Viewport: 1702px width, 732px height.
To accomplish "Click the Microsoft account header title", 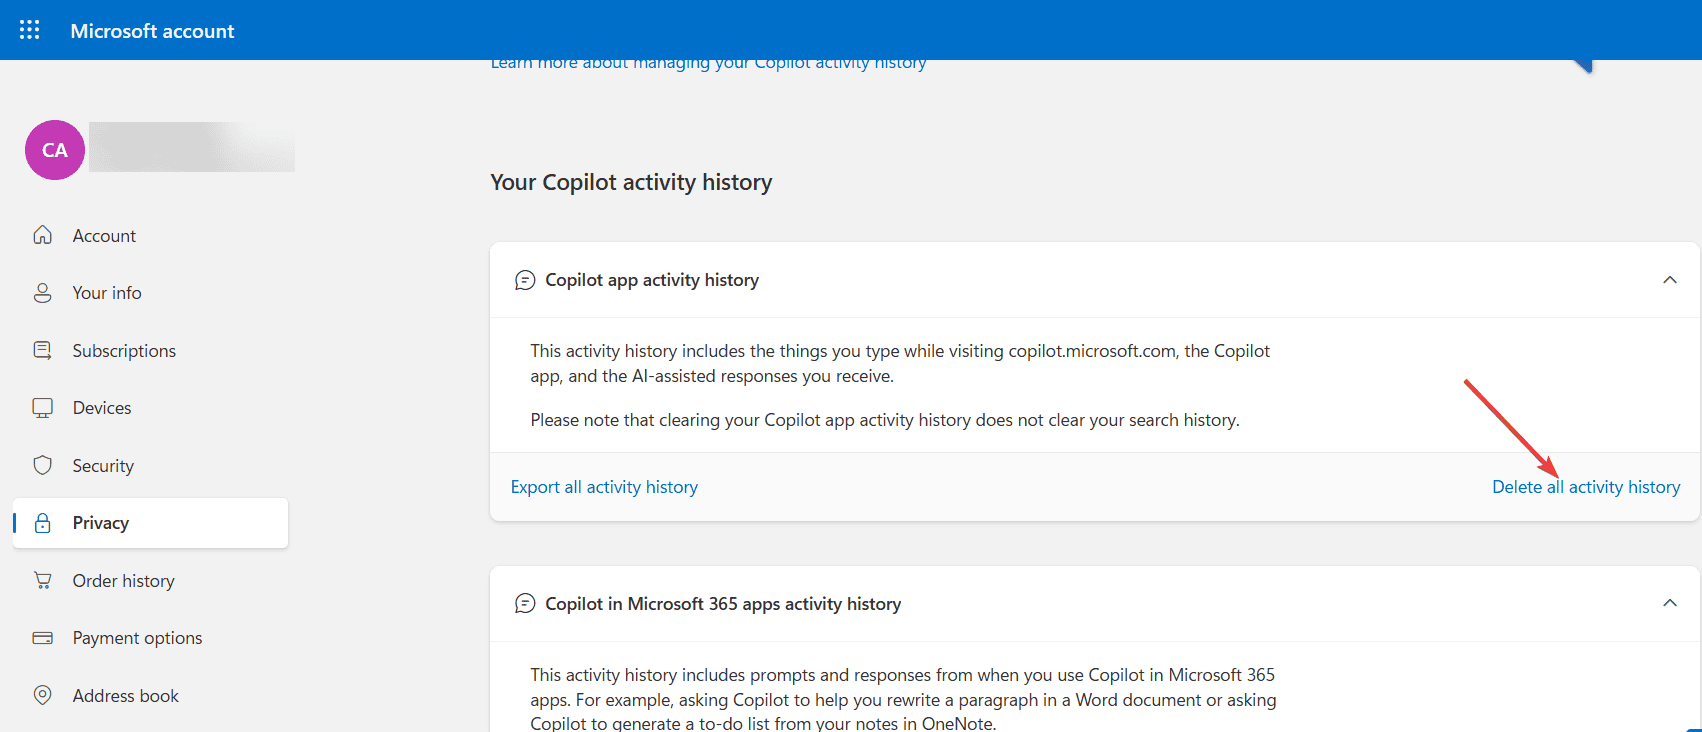I will (152, 31).
